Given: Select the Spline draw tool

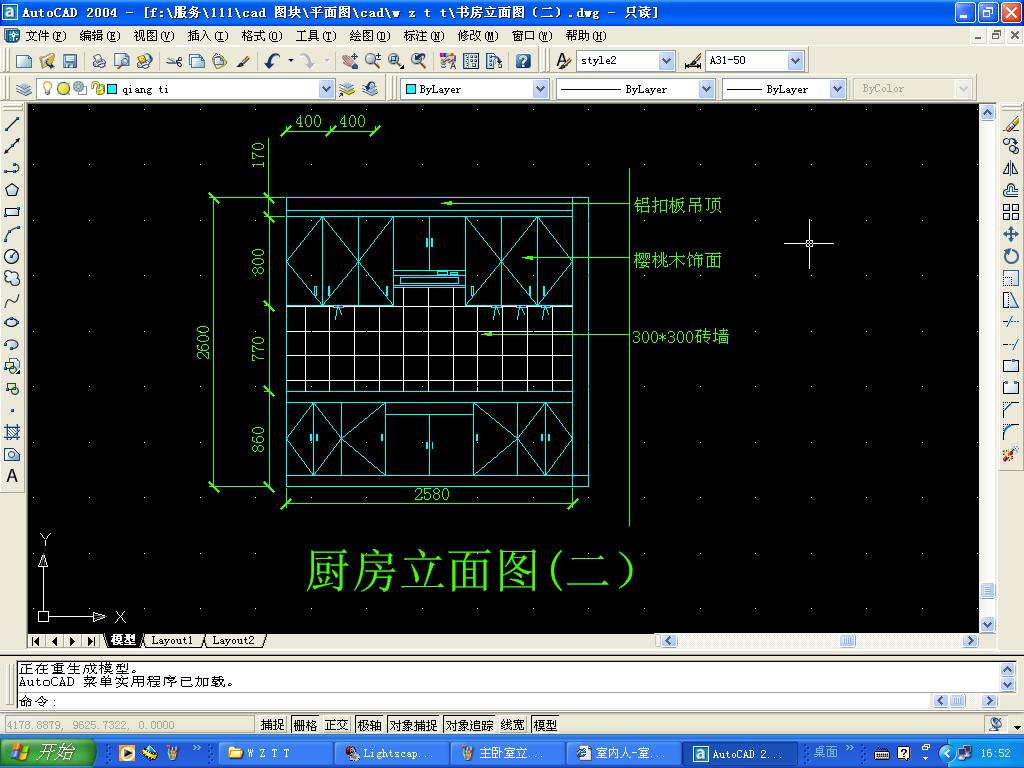Looking at the screenshot, I should click(x=12, y=300).
